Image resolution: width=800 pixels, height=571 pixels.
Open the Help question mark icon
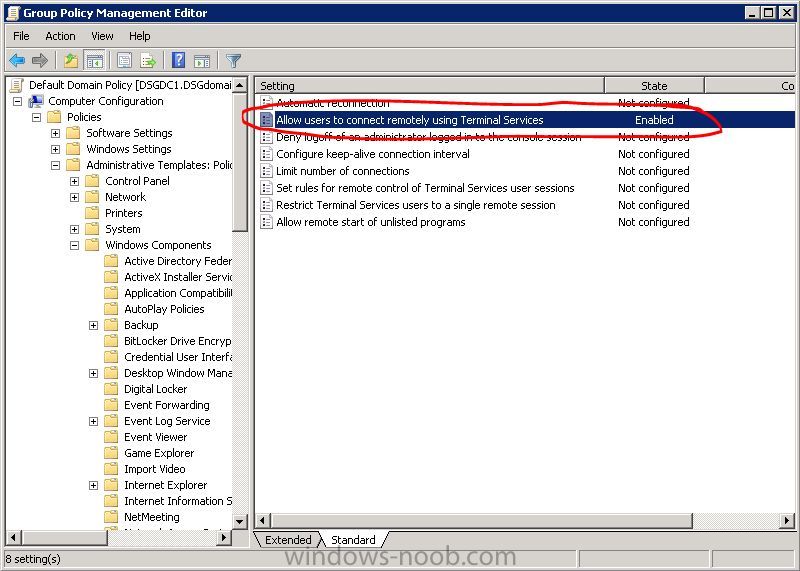178,60
